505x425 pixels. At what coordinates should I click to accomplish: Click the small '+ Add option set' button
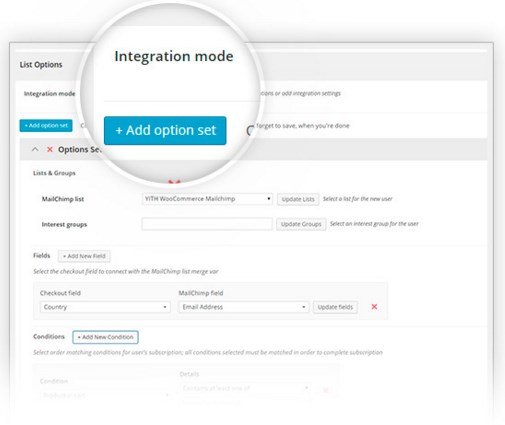click(x=46, y=126)
